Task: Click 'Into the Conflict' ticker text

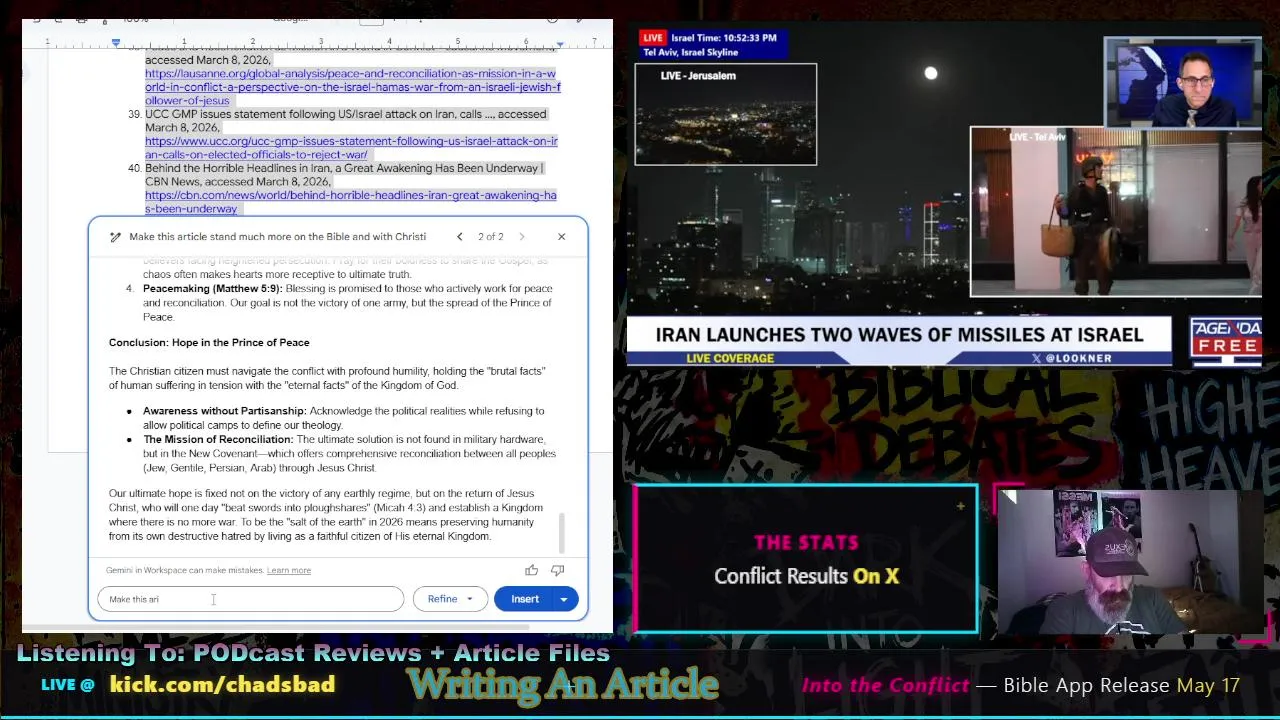Action: 885,685
